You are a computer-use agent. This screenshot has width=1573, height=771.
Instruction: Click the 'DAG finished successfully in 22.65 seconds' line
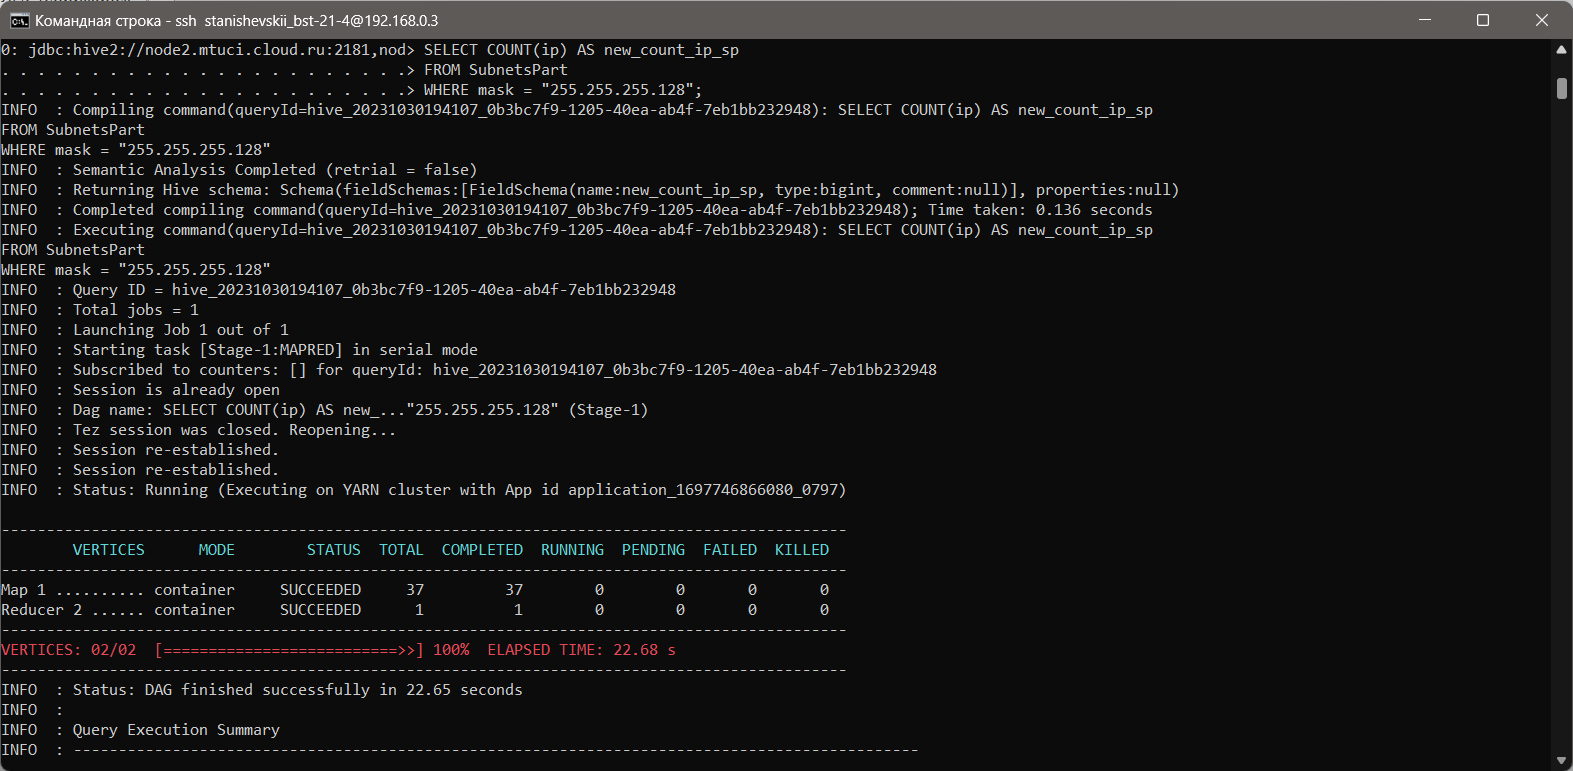pos(261,690)
